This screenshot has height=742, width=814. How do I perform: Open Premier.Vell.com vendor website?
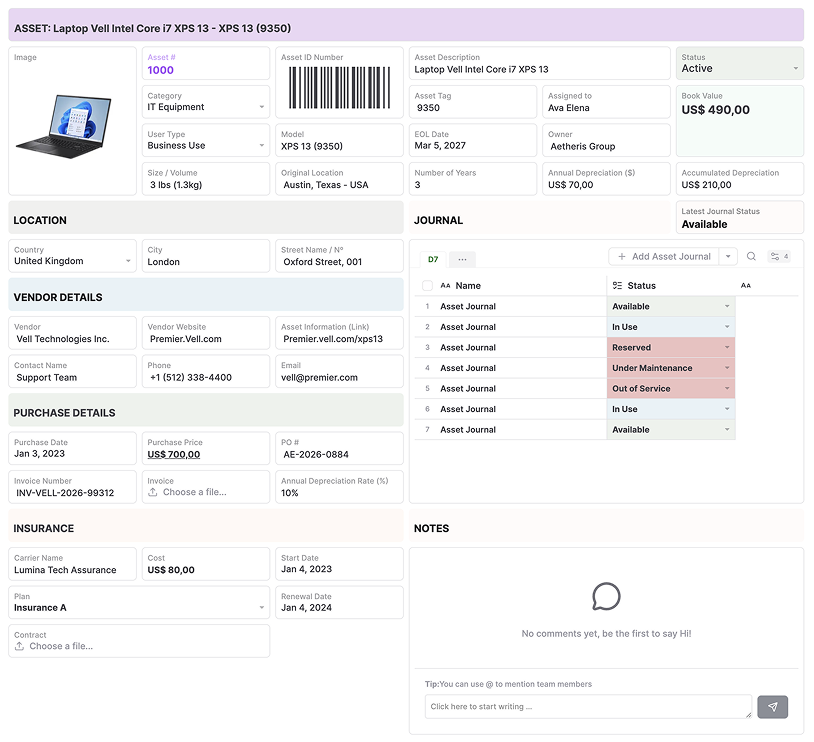tap(186, 339)
